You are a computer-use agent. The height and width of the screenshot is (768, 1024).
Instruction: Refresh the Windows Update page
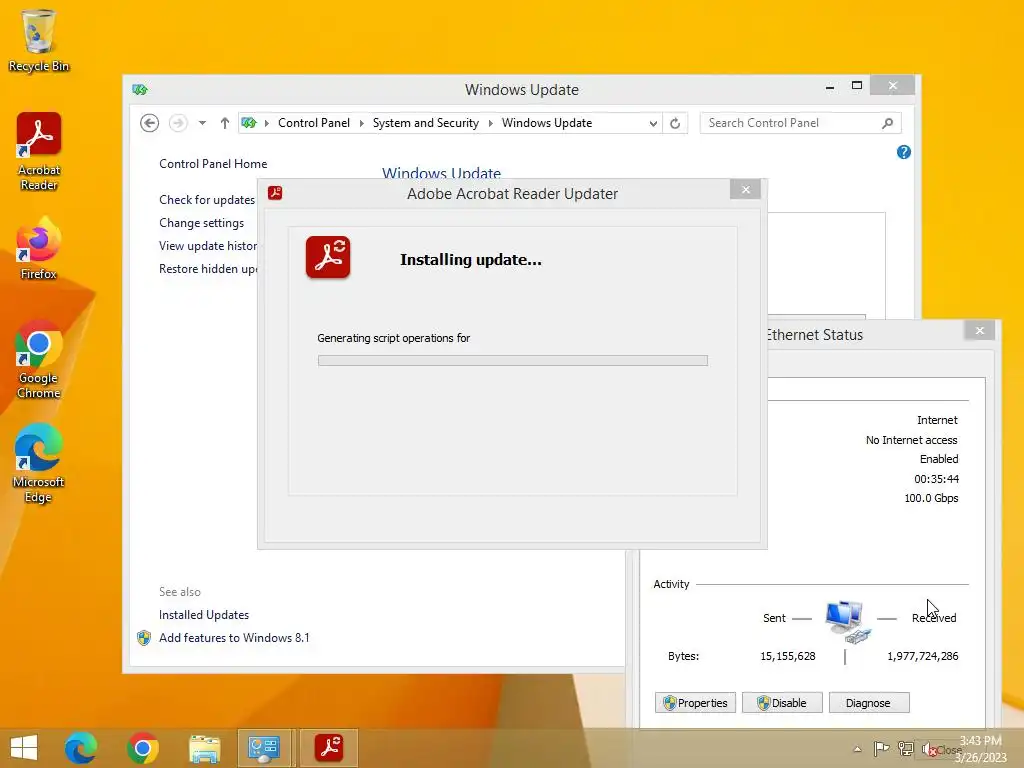pyautogui.click(x=675, y=123)
